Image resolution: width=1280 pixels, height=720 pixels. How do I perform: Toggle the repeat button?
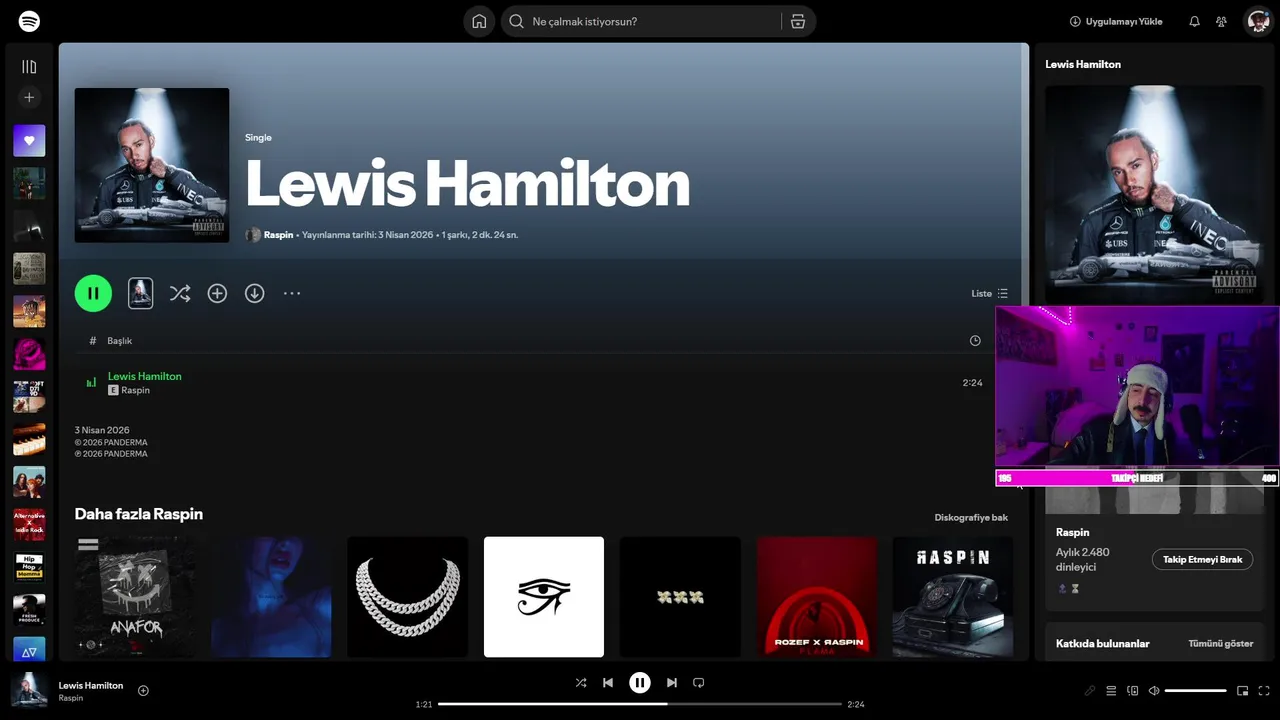click(699, 683)
